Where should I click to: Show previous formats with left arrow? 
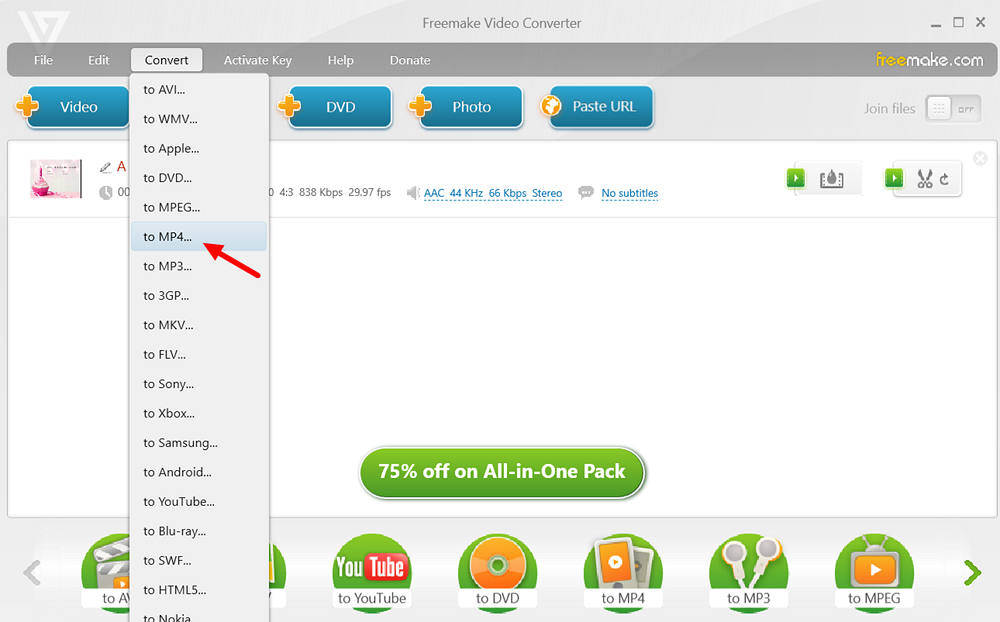32,572
